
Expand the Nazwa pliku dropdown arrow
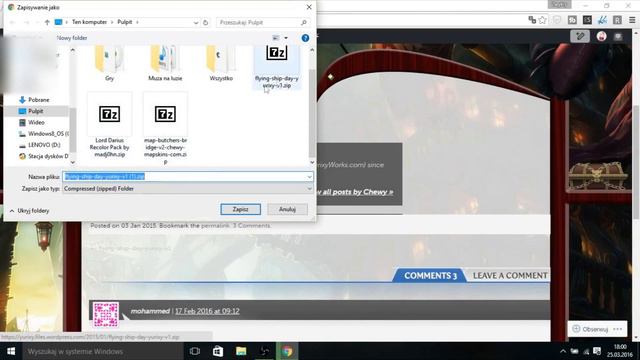(x=309, y=176)
